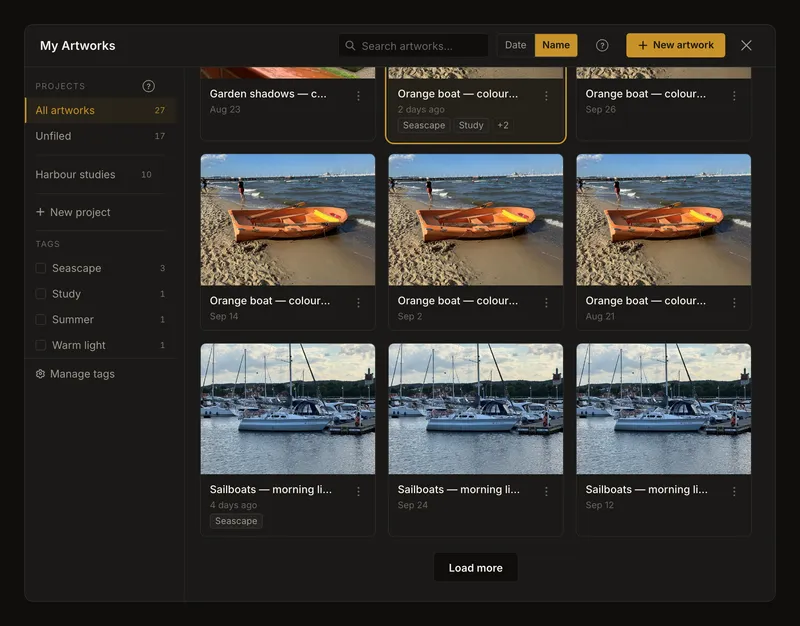
Task: Sort artworks by Date
Action: [x=516, y=45]
